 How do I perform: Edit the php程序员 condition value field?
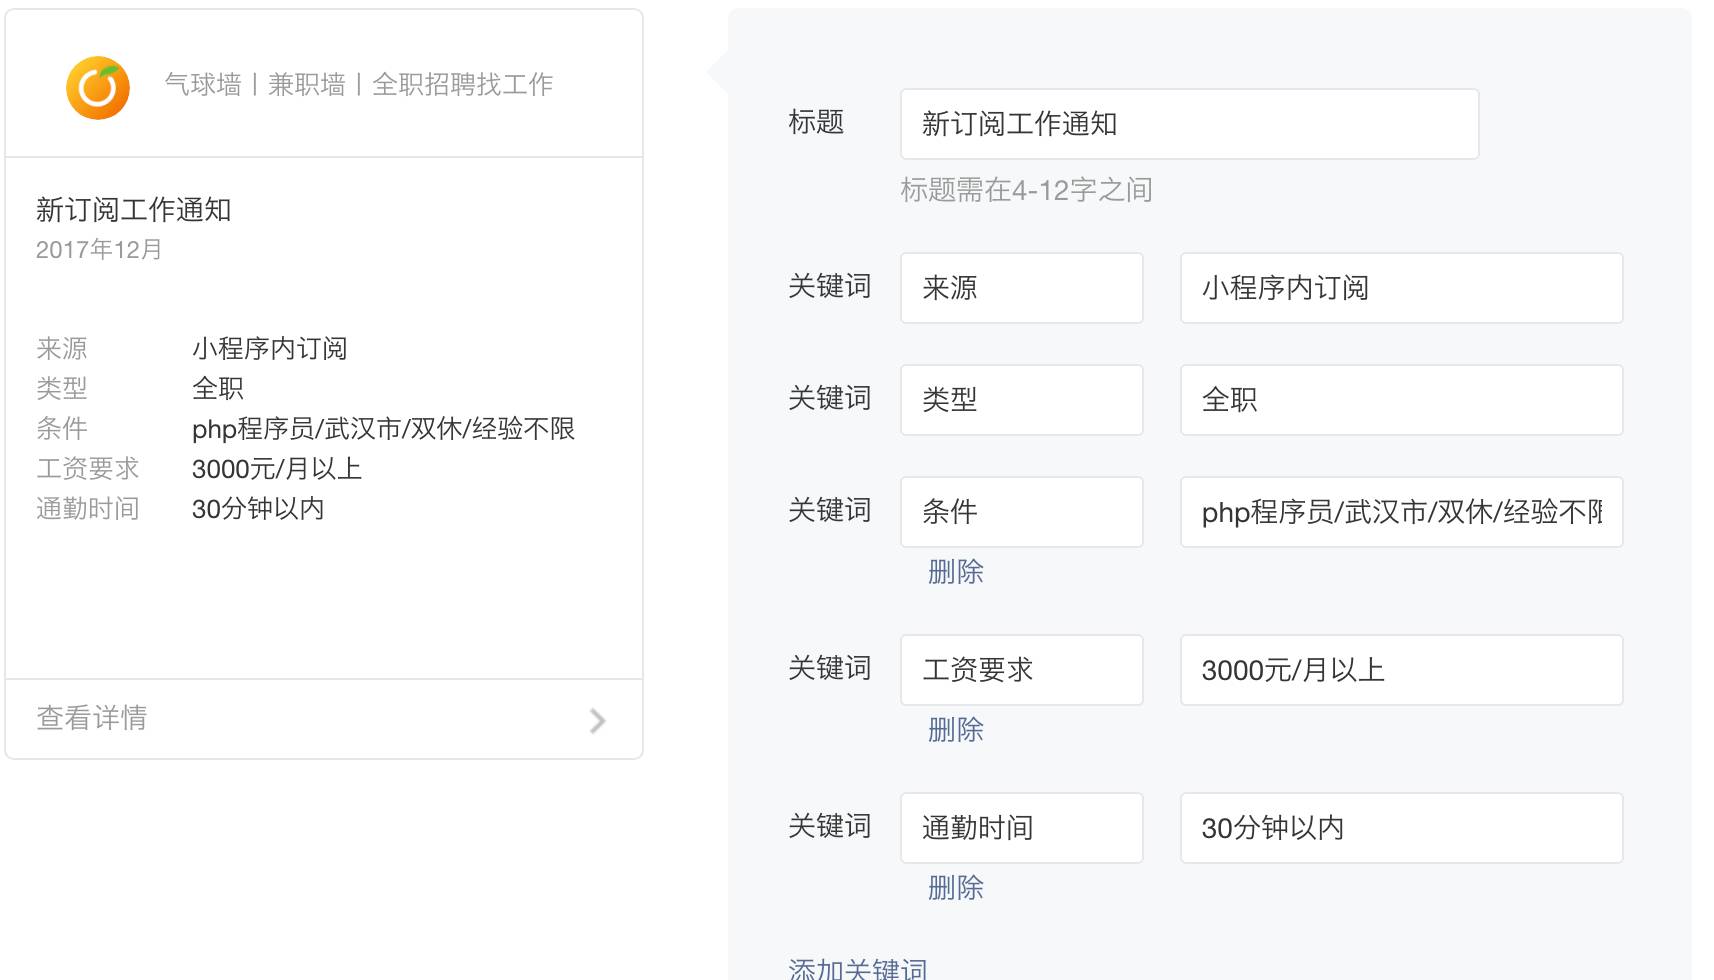coord(1400,512)
